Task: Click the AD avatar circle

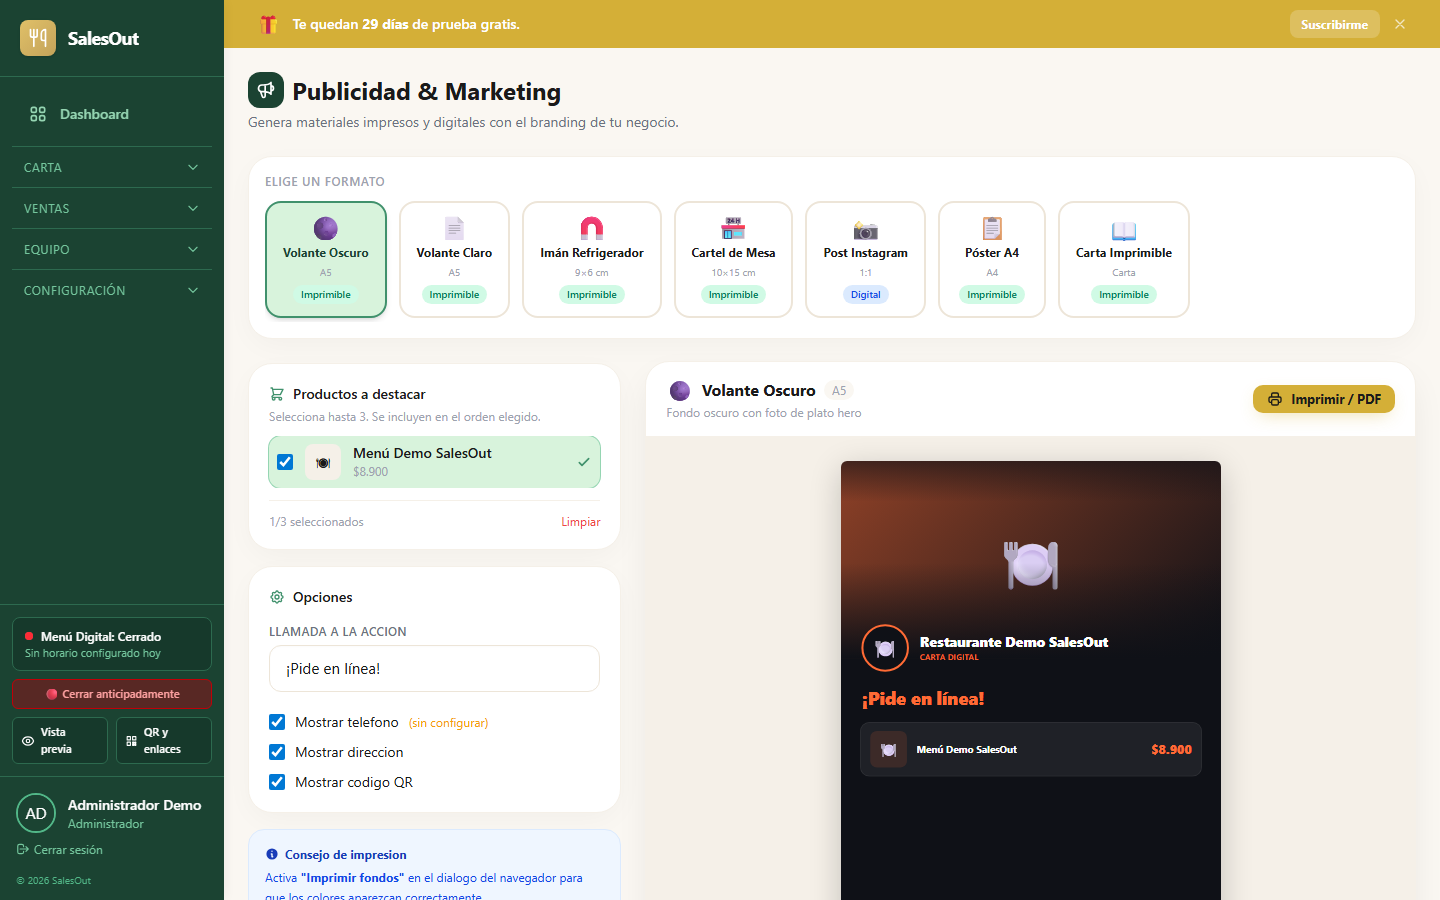Action: (36, 813)
